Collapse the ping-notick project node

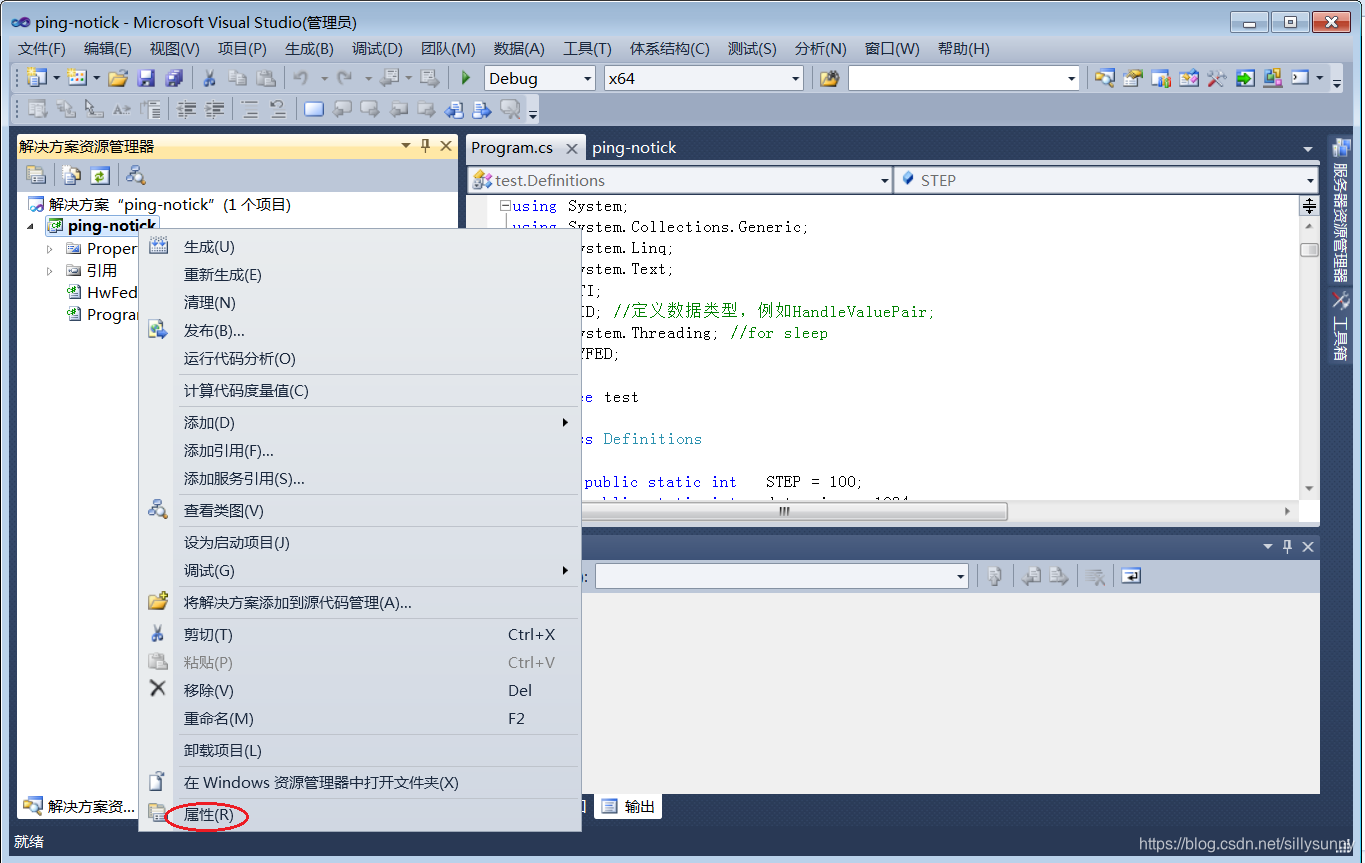30,227
